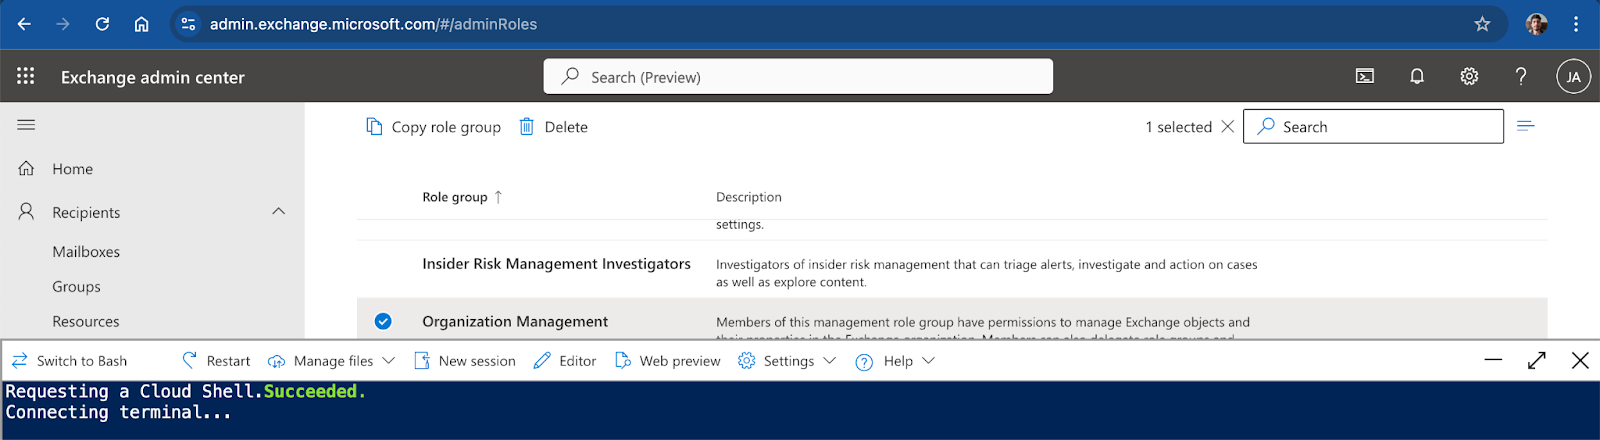This screenshot has height=440, width=1600.
Task: Click the terminal output area
Action: point(800,410)
